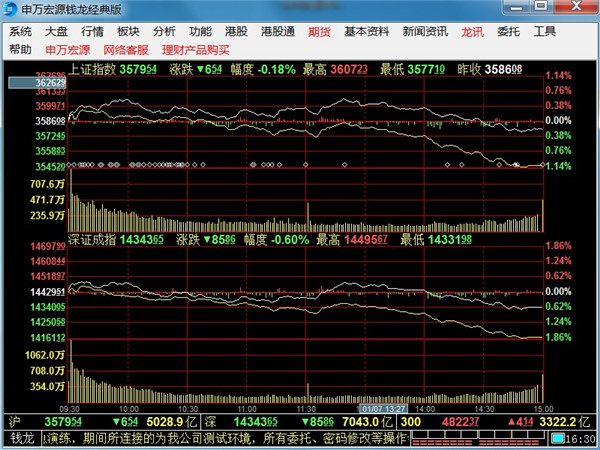600x450 pixels.
Task: Open the 港股通 menu
Action: 278,32
